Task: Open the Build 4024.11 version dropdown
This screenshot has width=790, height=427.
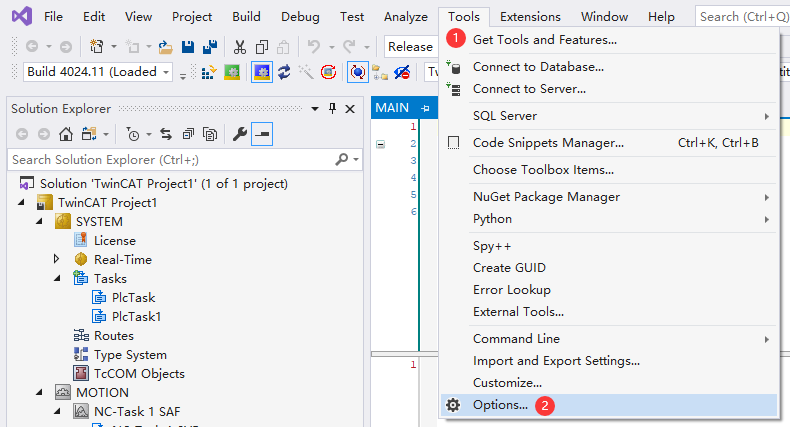Action: (166, 73)
